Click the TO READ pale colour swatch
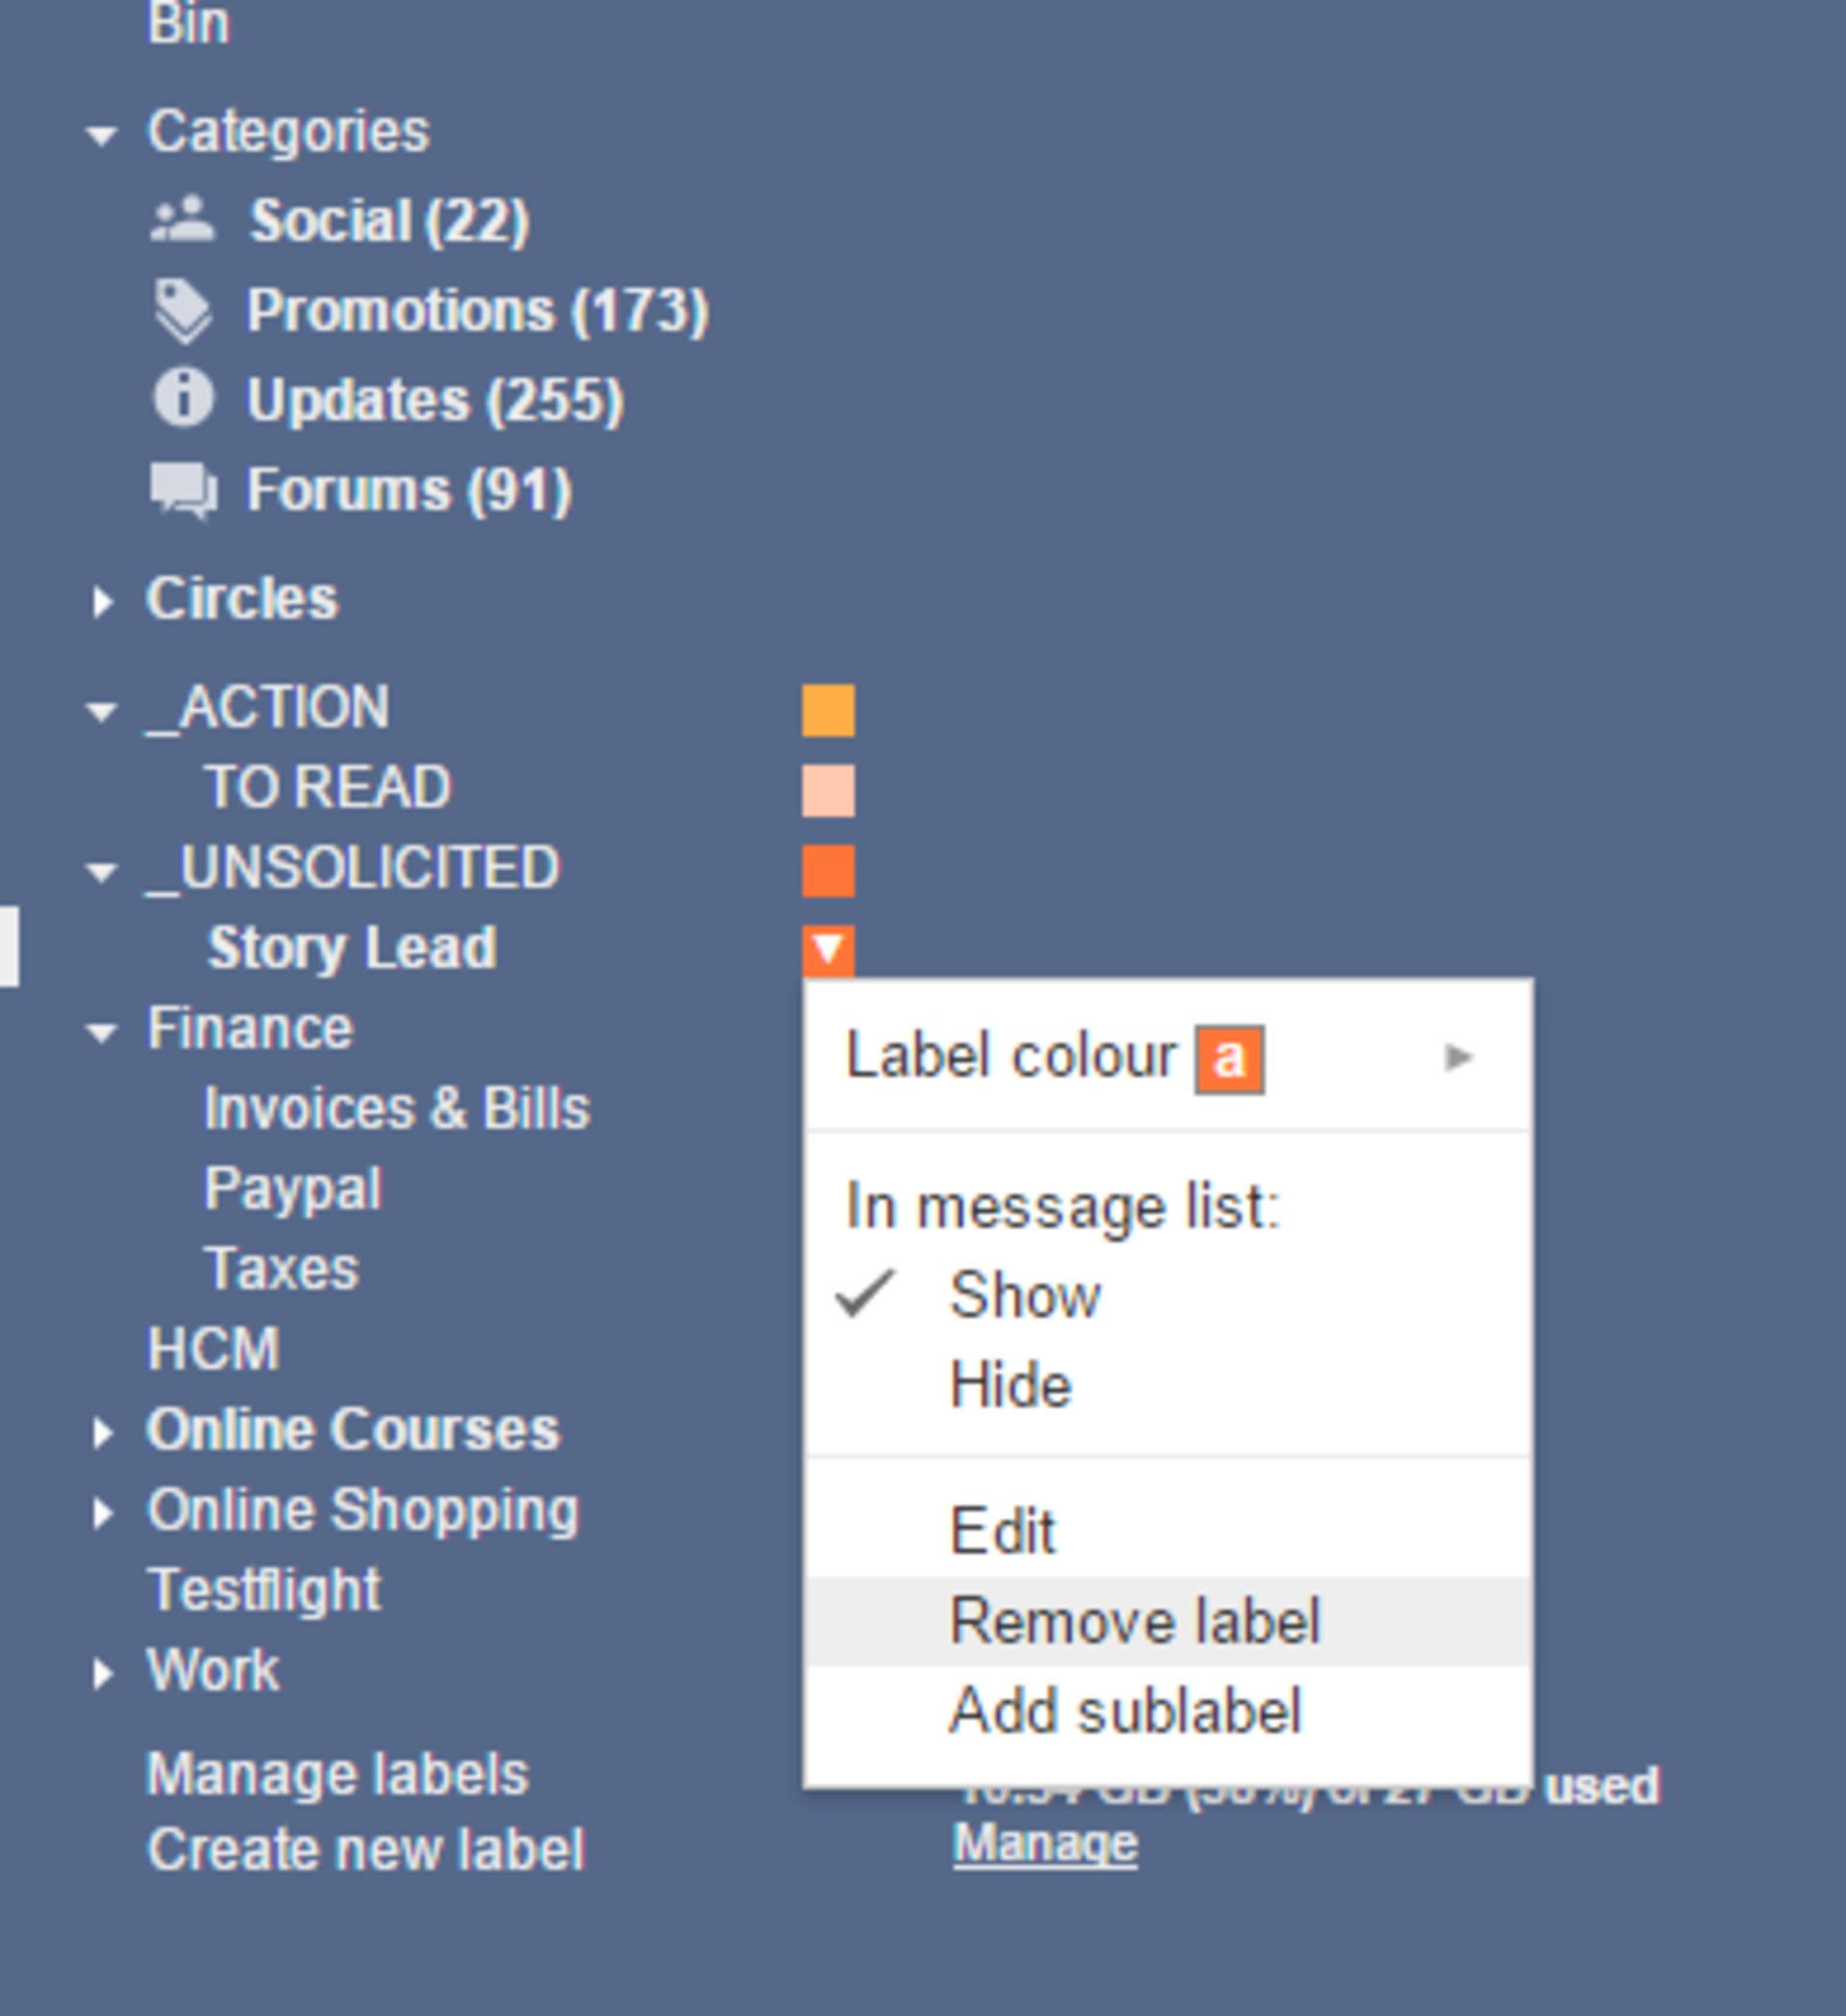This screenshot has width=1846, height=2016. [830, 790]
